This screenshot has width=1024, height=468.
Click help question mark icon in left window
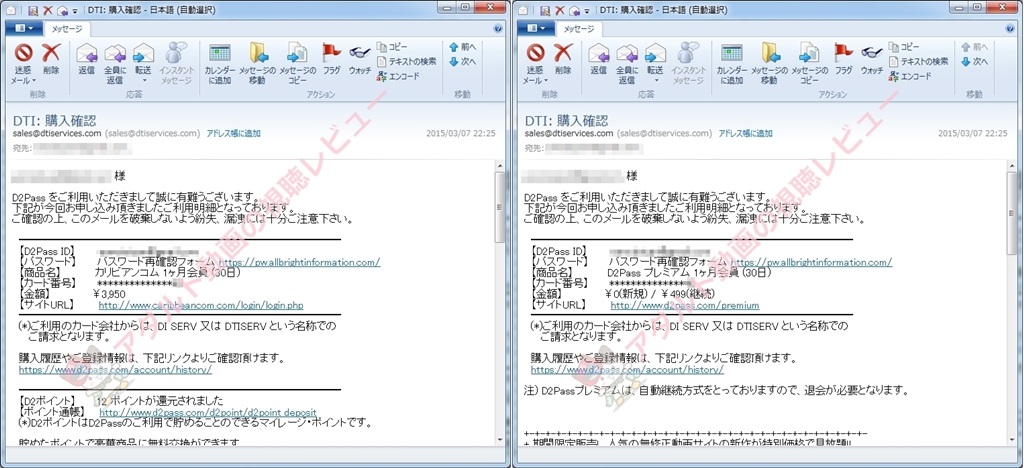[x=498, y=29]
